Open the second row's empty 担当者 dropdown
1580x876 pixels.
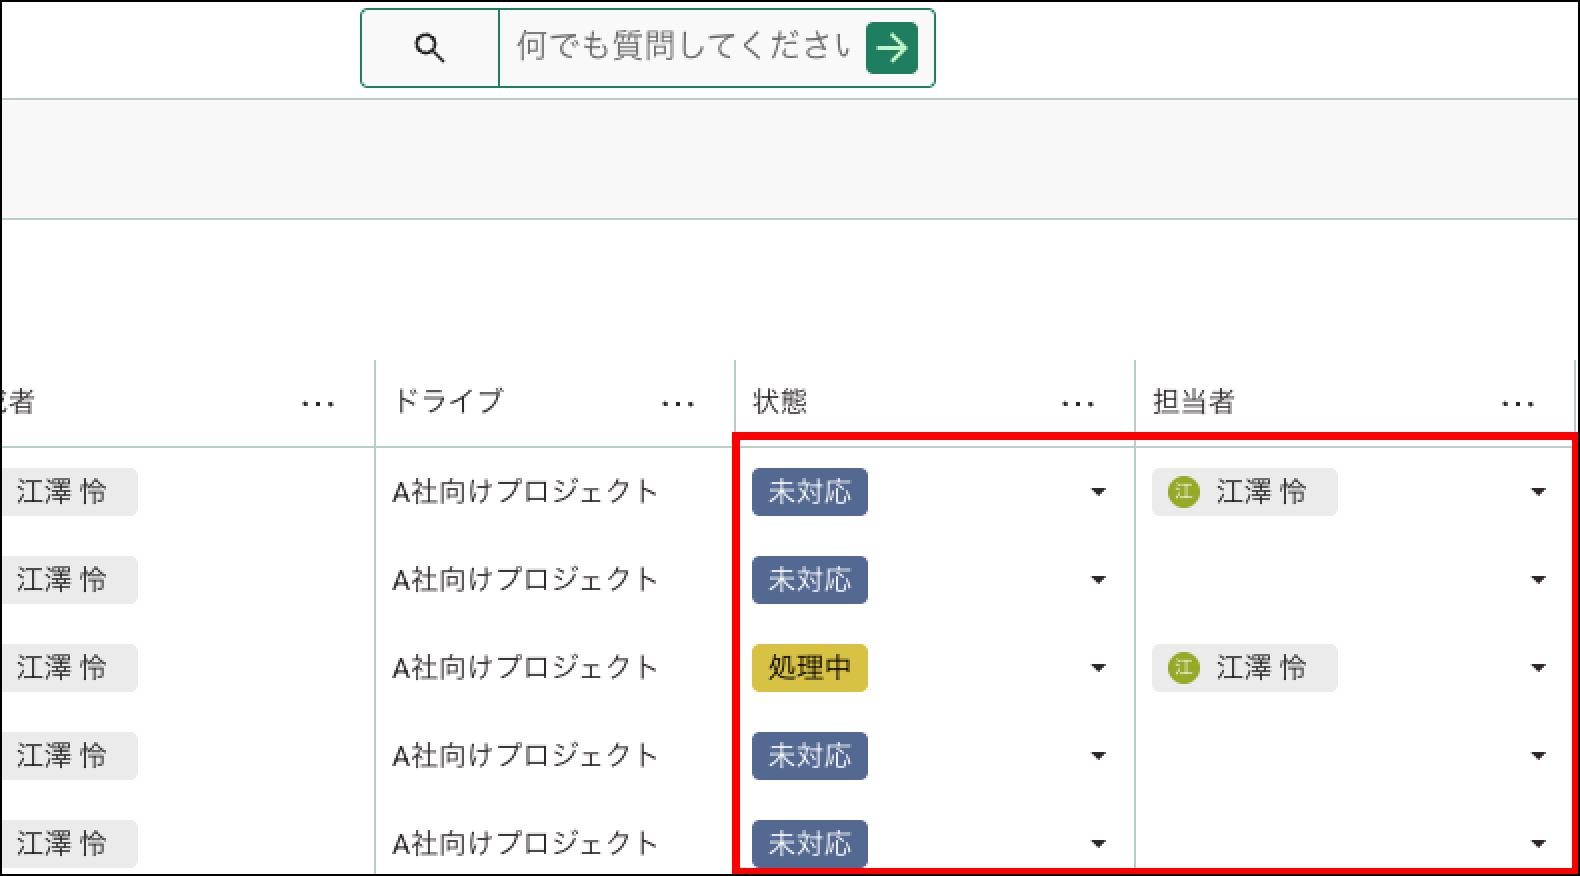point(1538,580)
